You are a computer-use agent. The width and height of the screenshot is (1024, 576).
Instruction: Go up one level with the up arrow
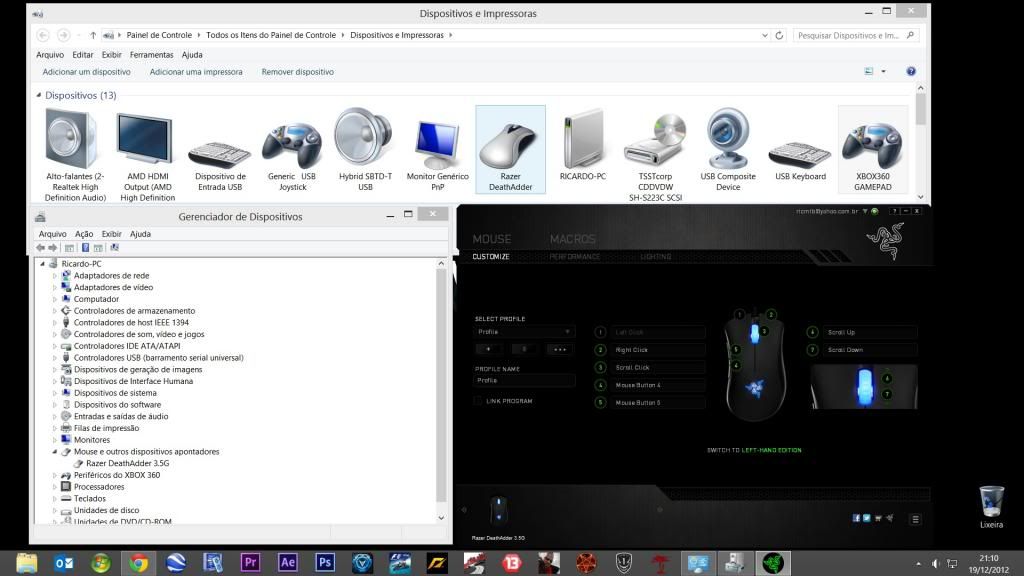point(93,35)
